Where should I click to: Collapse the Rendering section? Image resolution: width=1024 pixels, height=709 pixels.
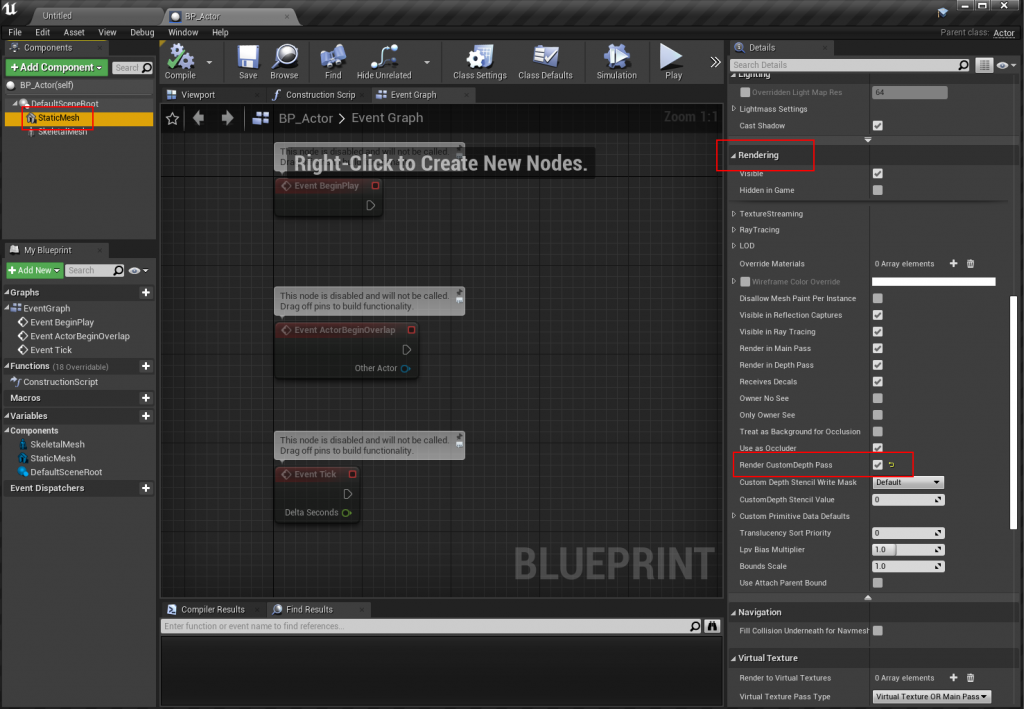click(733, 155)
